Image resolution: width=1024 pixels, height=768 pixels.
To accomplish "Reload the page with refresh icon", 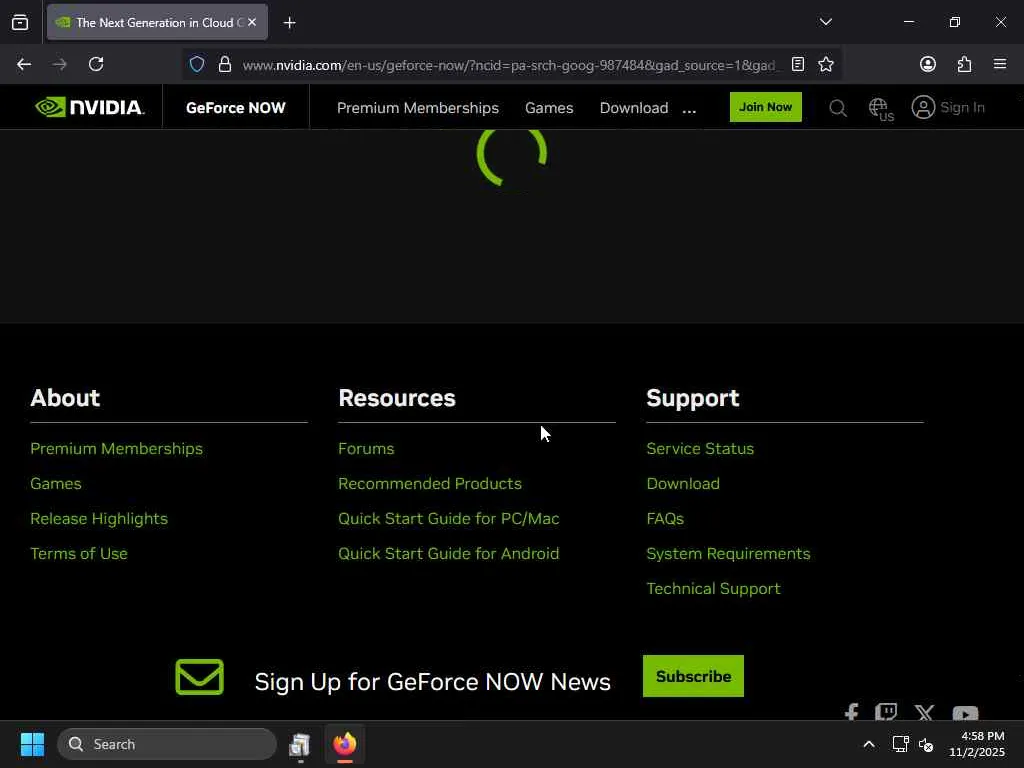I will point(96,64).
